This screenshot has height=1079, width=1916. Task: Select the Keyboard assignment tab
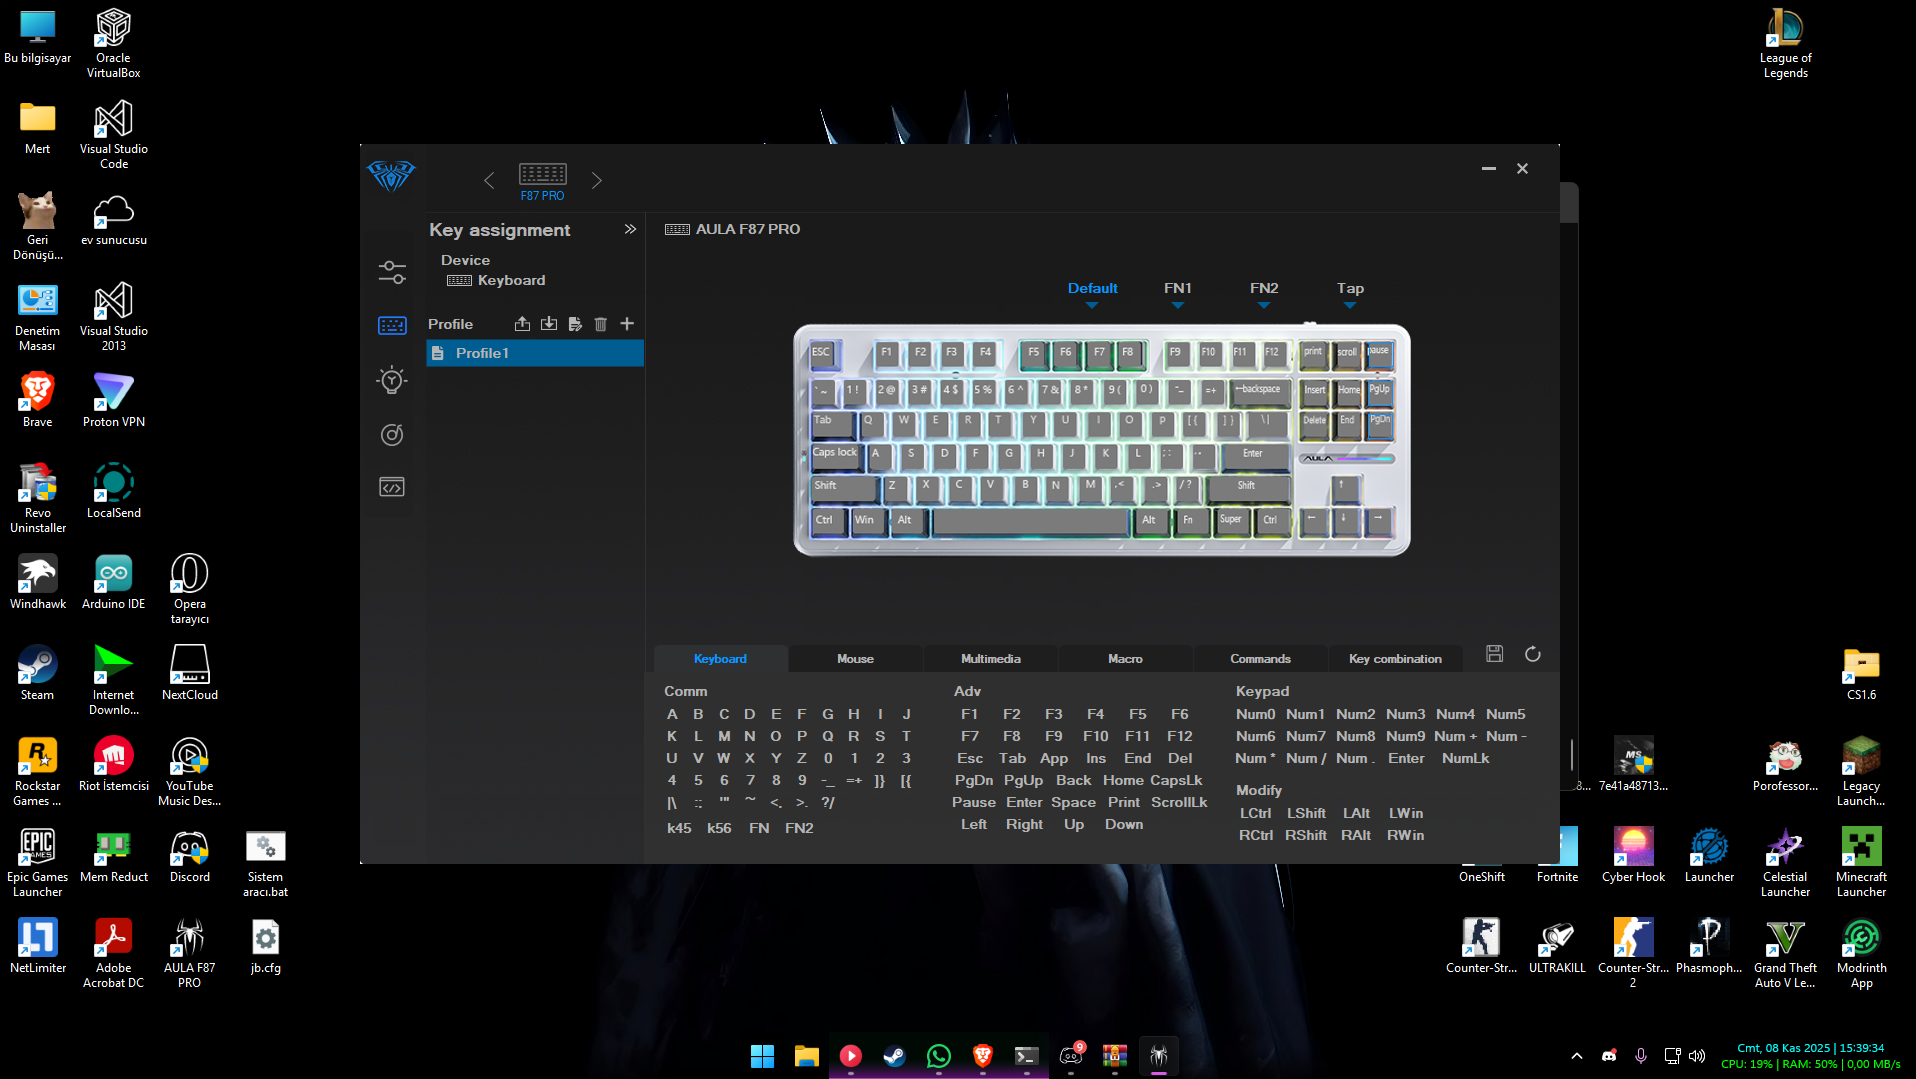pyautogui.click(x=720, y=659)
